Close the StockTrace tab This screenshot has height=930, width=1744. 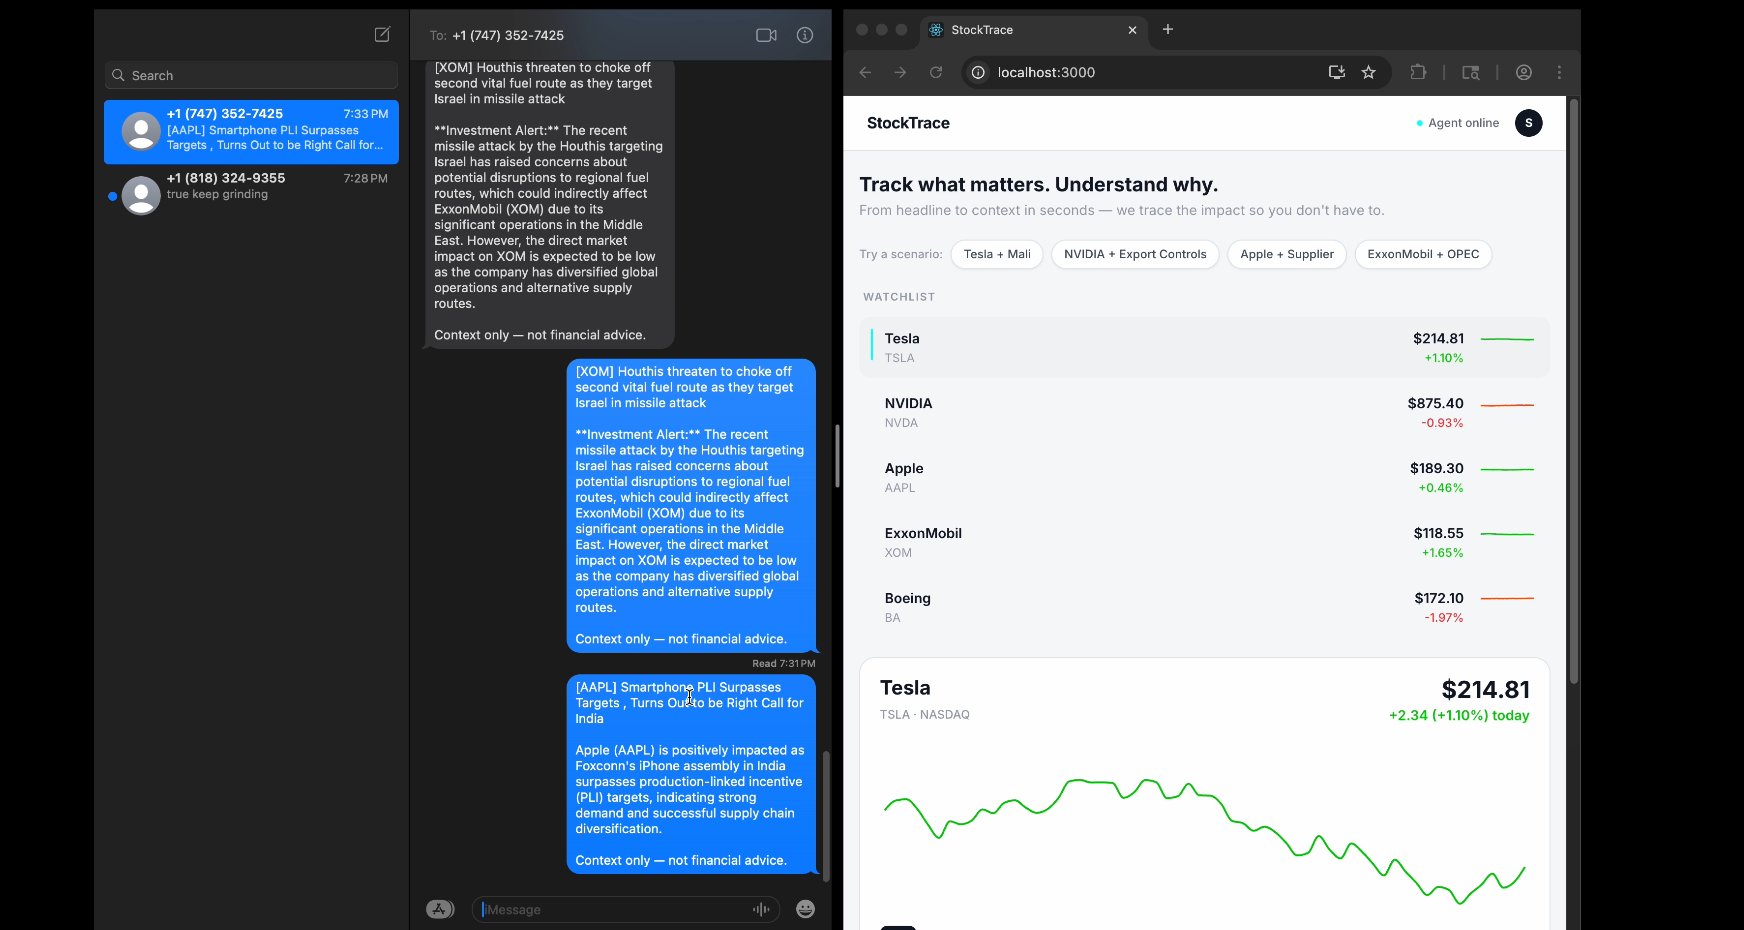[x=1132, y=30]
